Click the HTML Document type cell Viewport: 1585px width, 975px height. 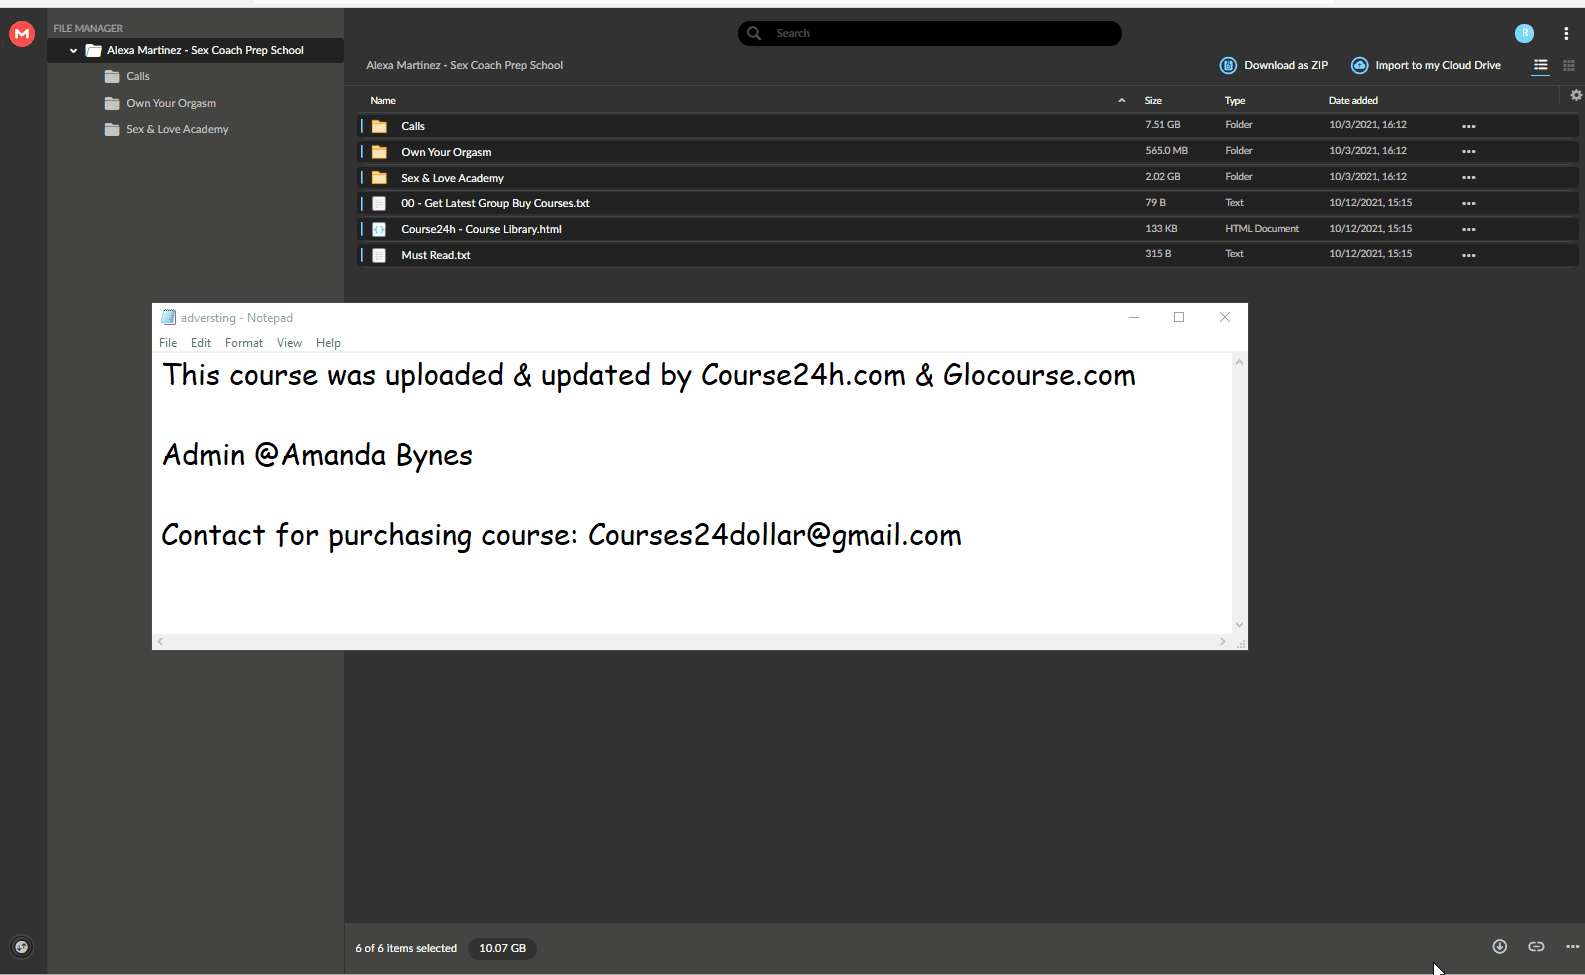pos(1262,229)
